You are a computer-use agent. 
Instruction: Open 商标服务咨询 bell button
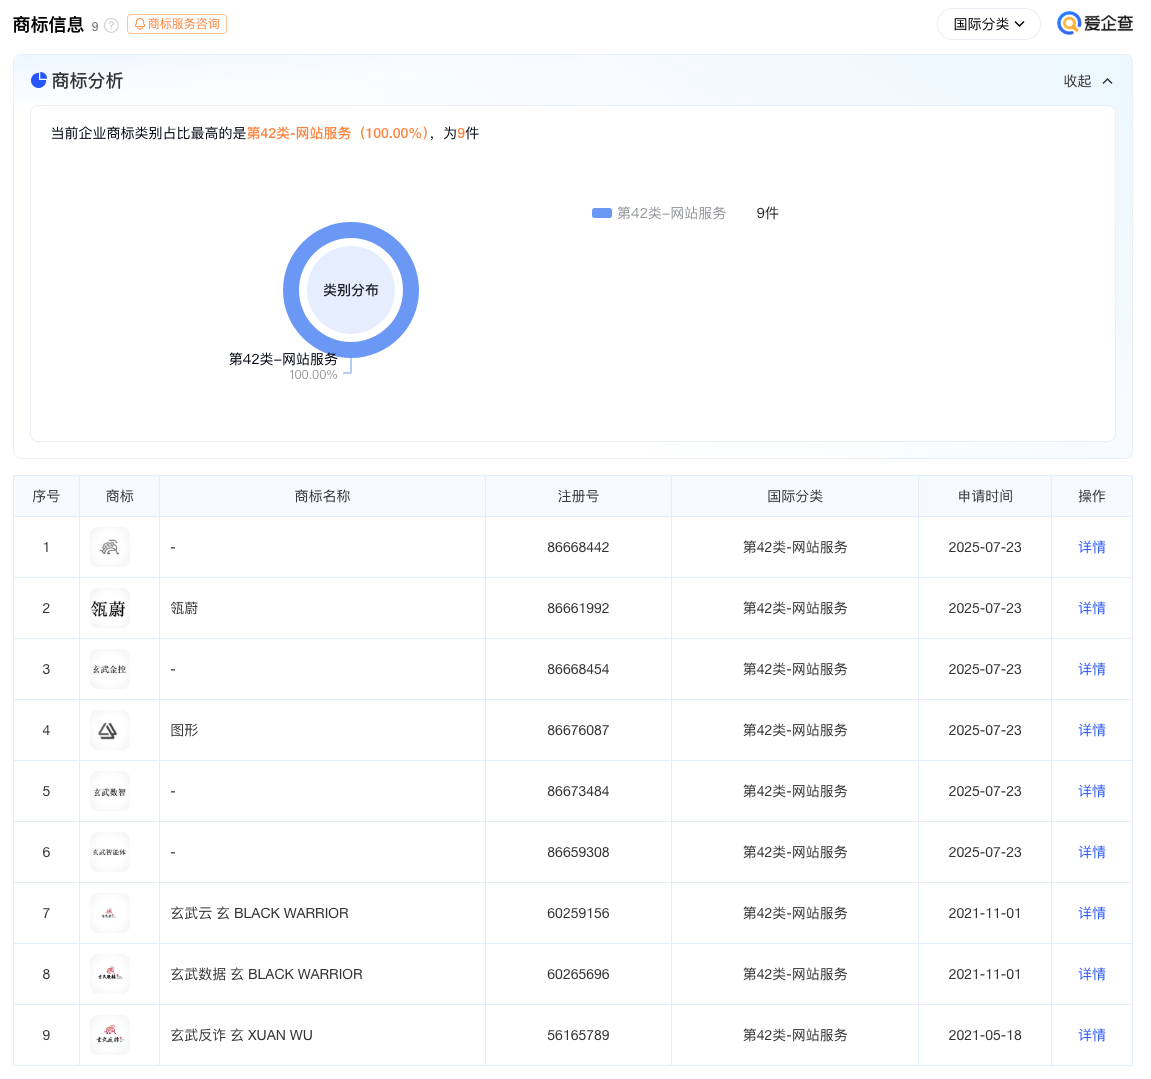tap(177, 24)
